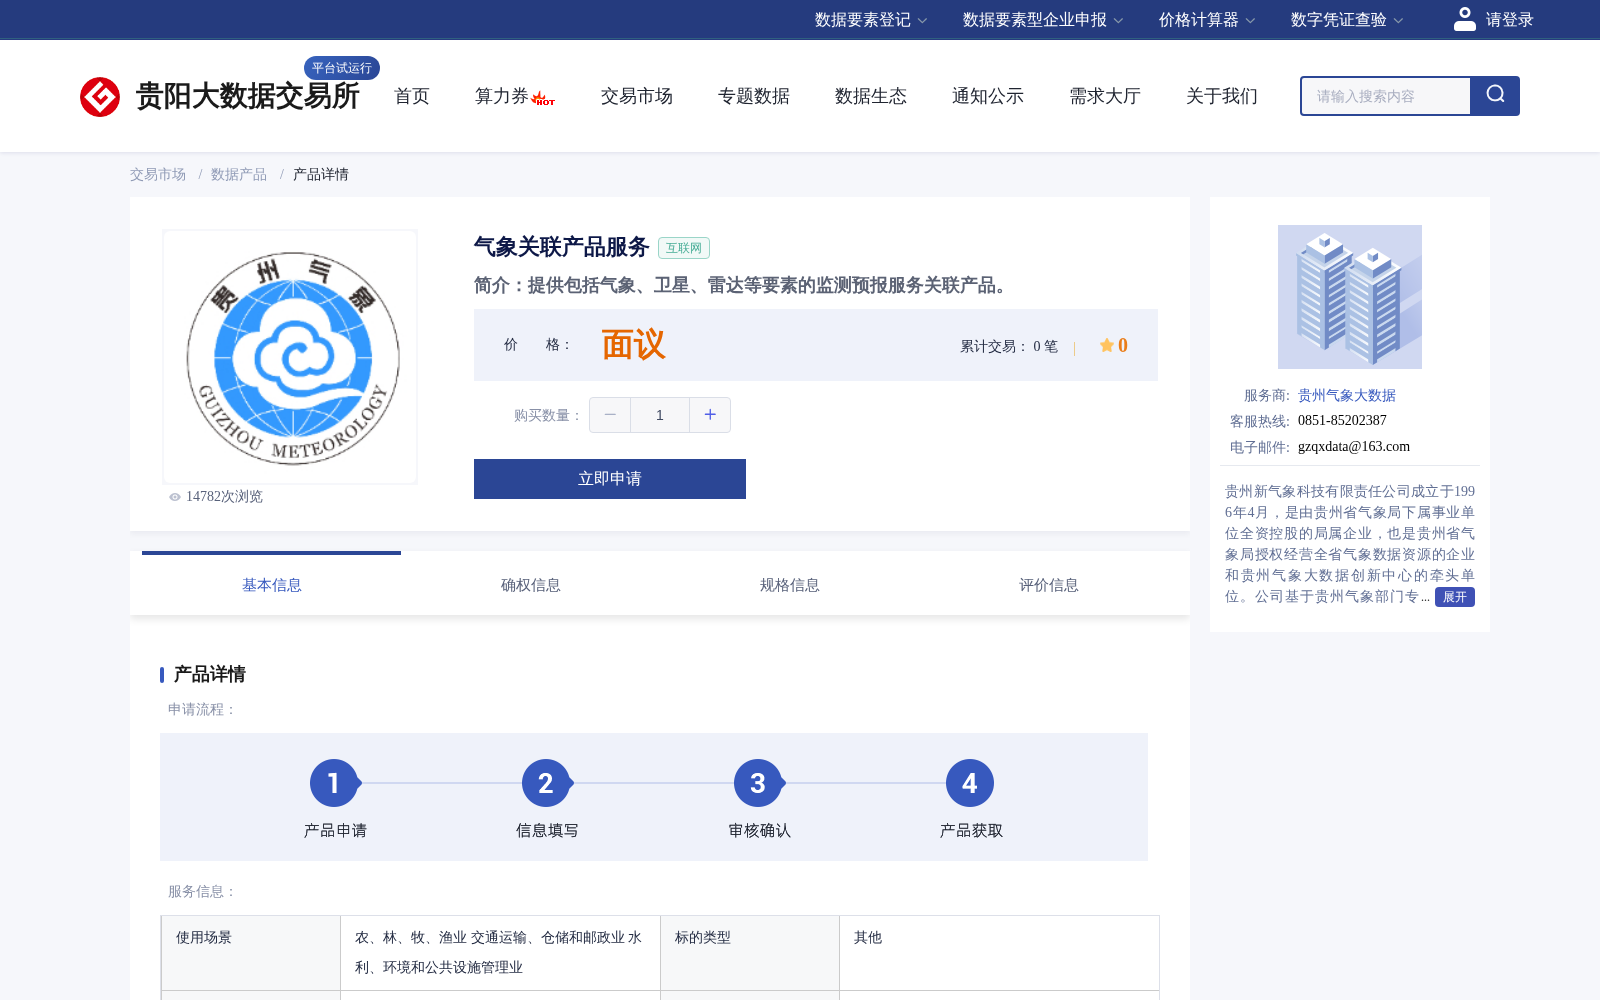1600x1000 pixels.
Task: Click 数据产品 breadcrumb link
Action: (x=239, y=175)
